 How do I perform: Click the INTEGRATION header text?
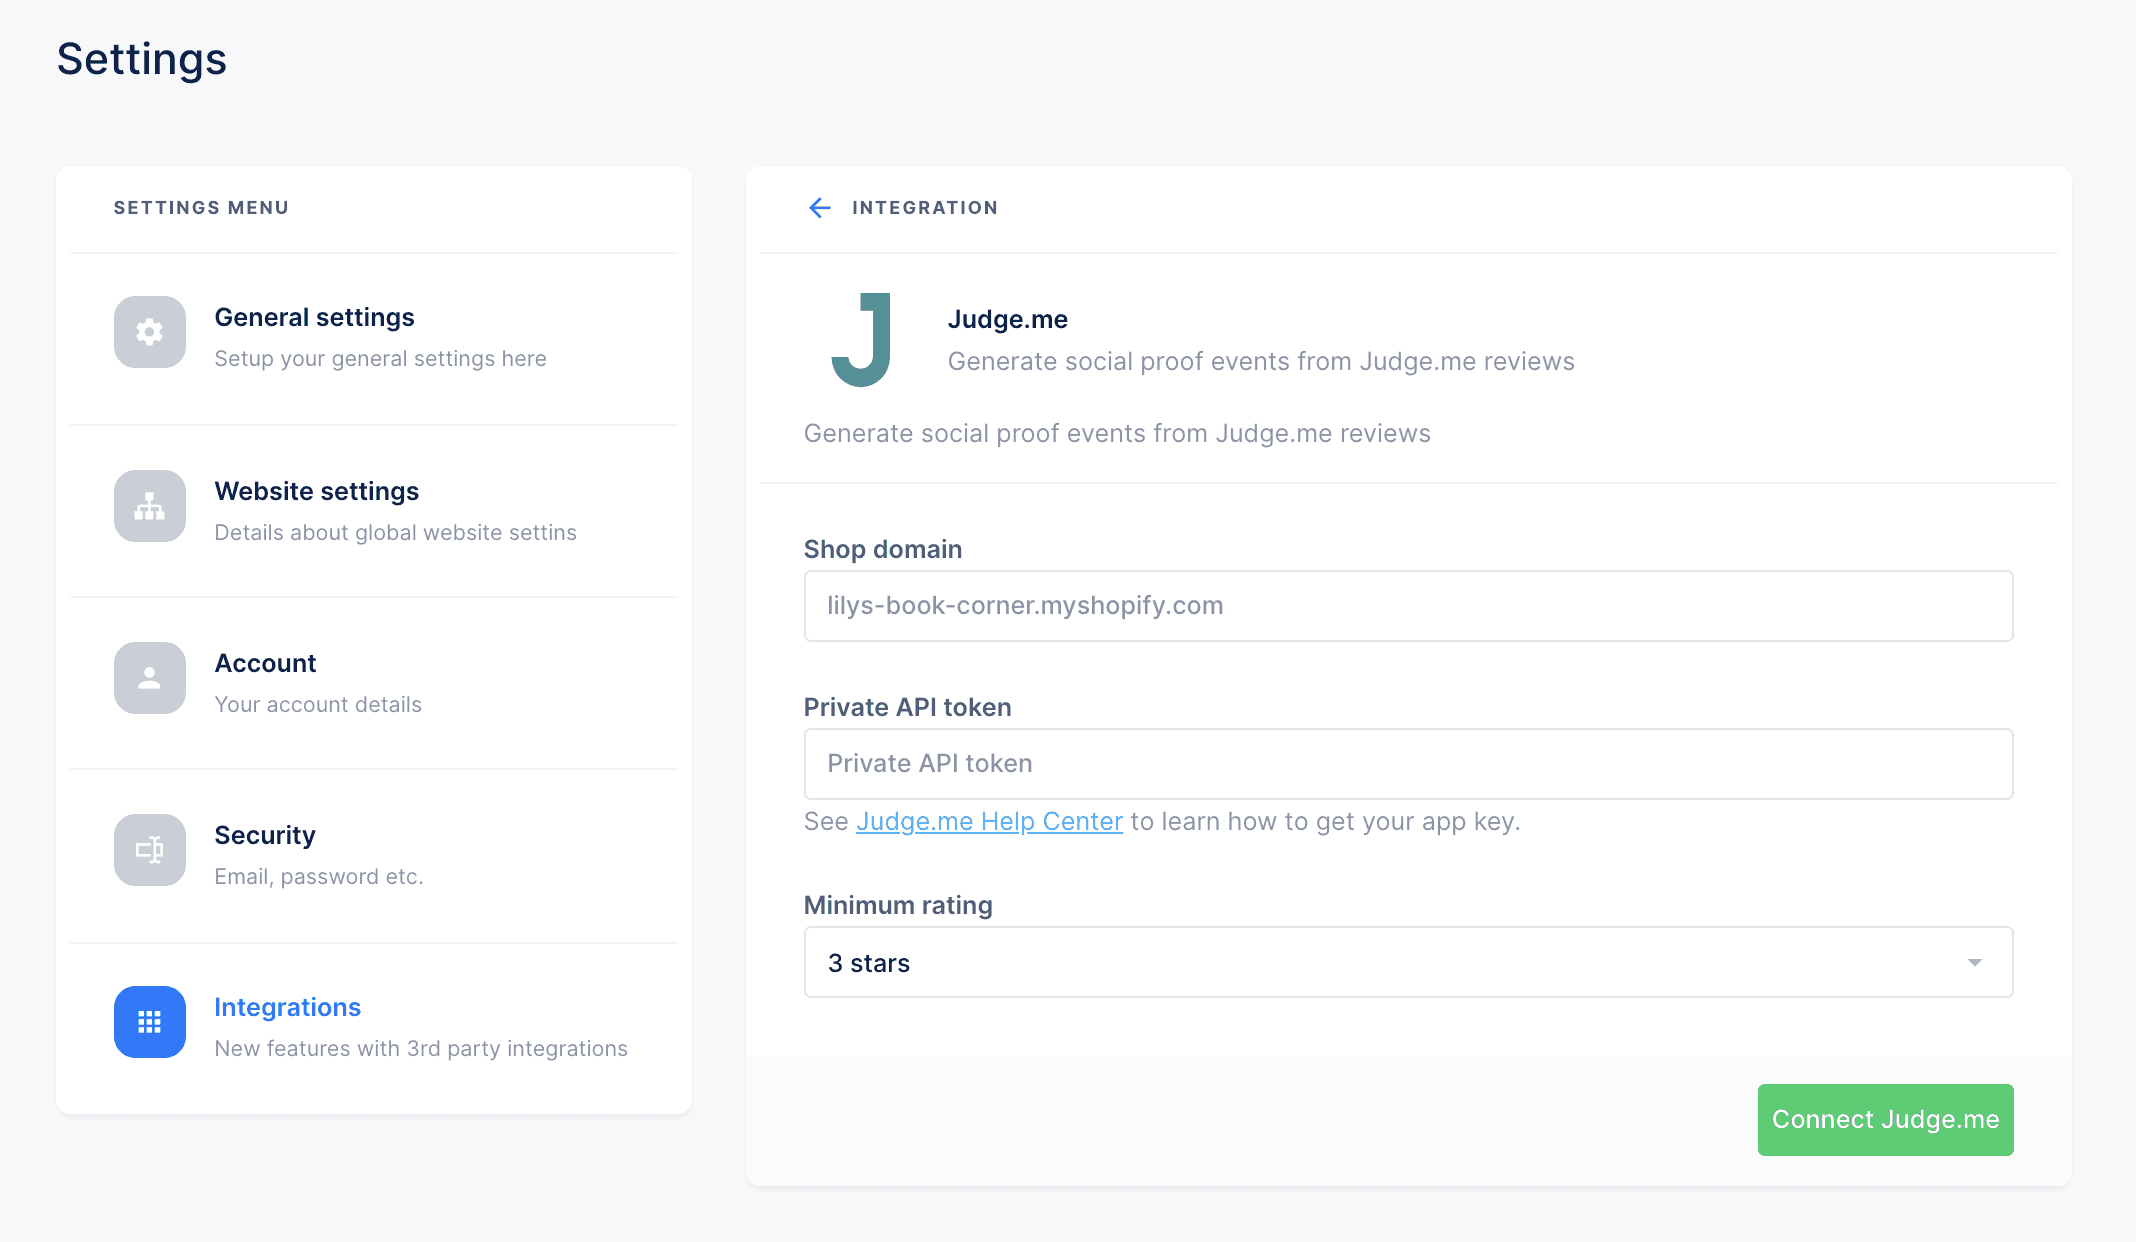point(924,207)
